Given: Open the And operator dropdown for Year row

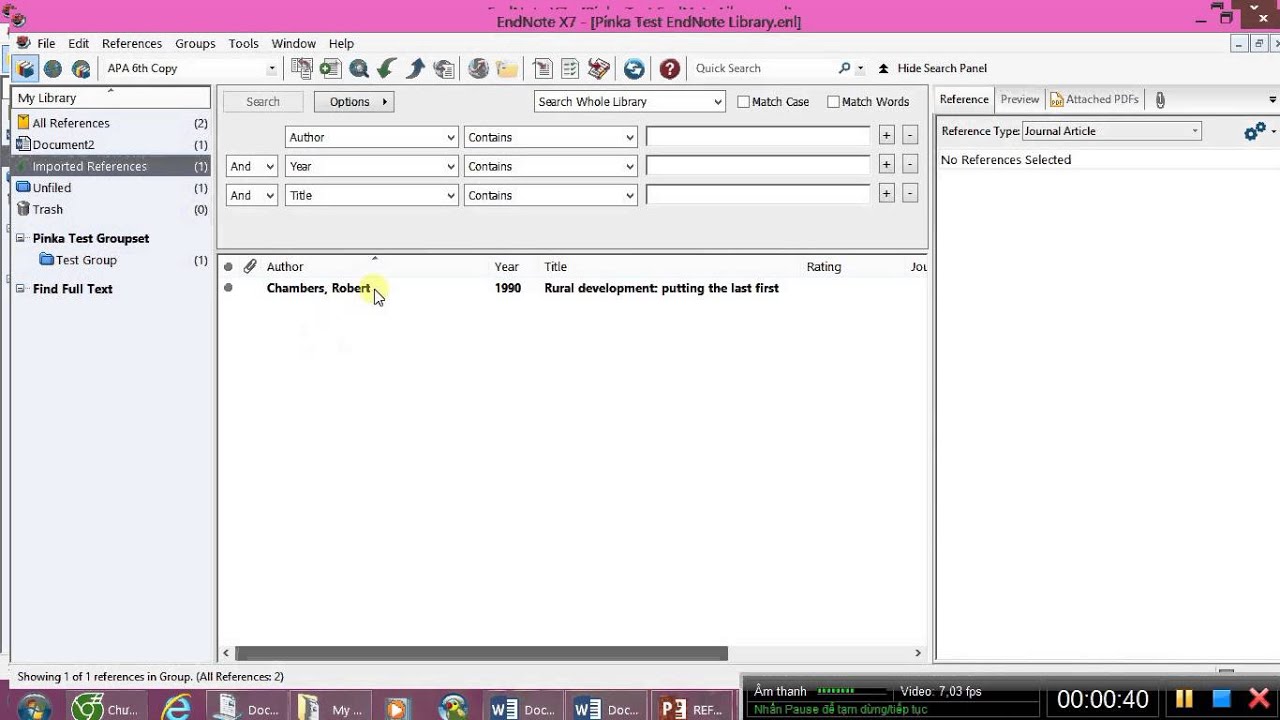Looking at the screenshot, I should click(x=251, y=166).
